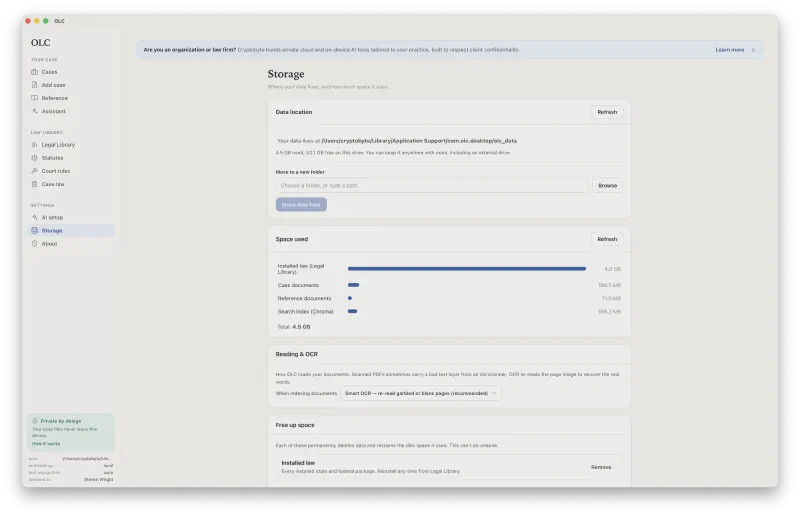The height and width of the screenshot is (516, 800).
Task: Click the OLC logo in sidebar
Action: click(x=41, y=42)
